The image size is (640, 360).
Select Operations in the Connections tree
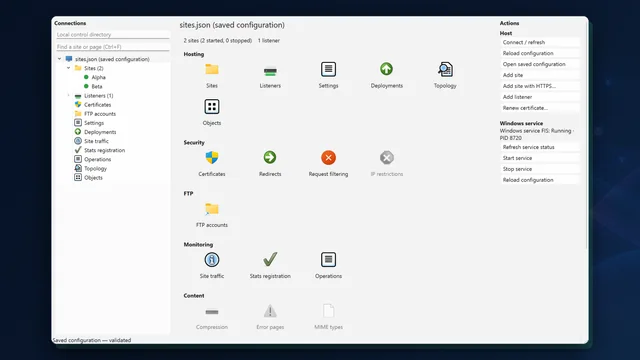pos(98,159)
